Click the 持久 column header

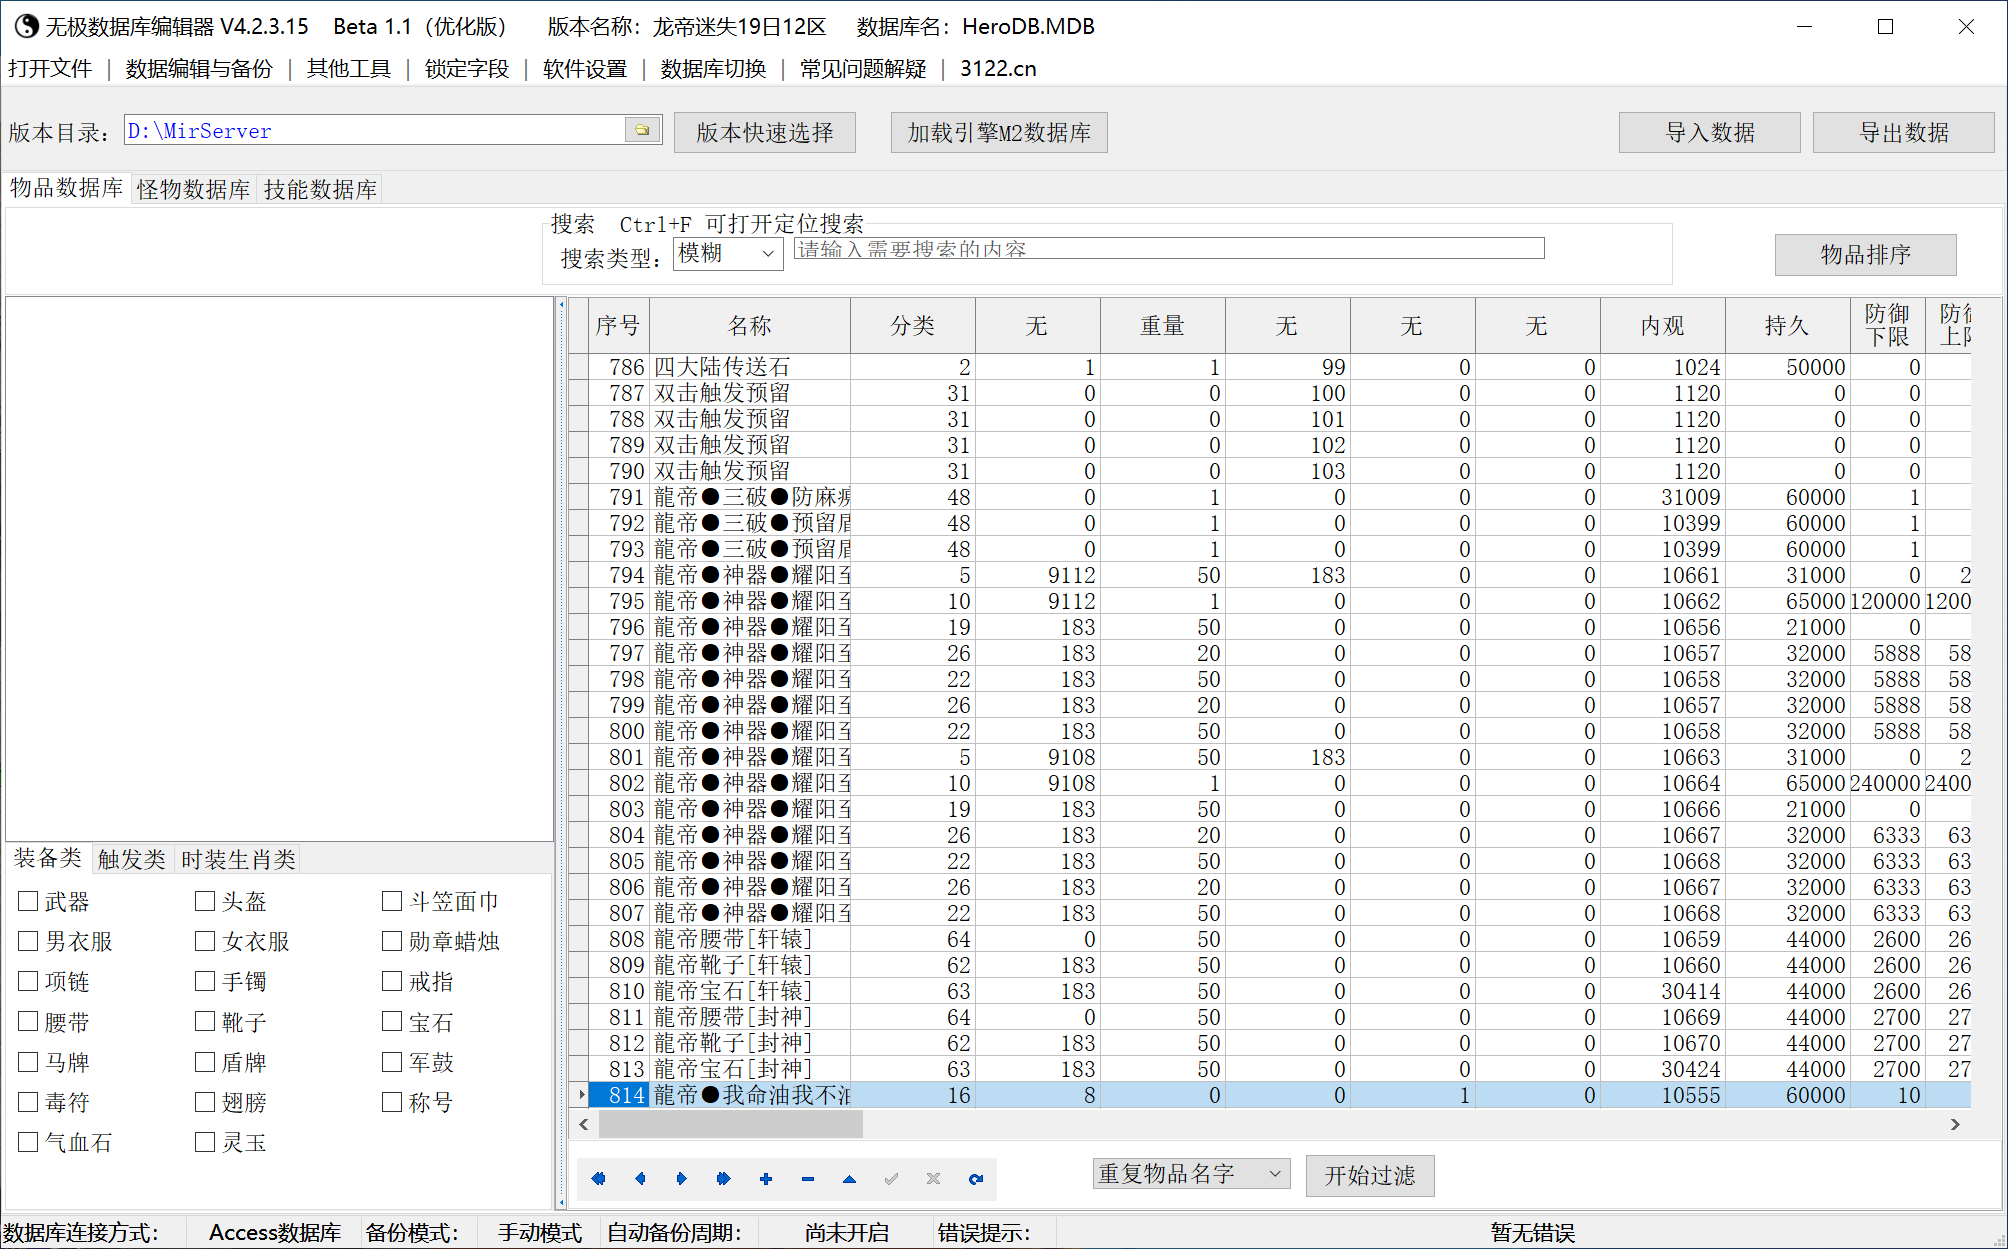pos(1787,326)
